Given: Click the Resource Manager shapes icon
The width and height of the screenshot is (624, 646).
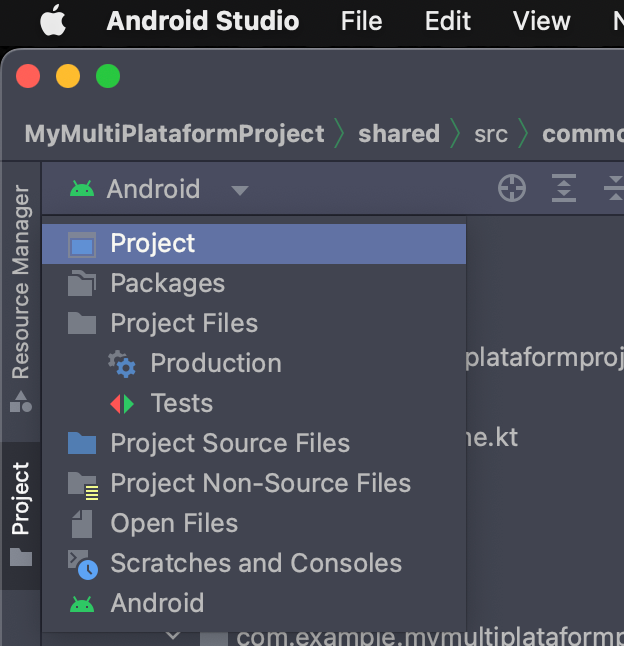Looking at the screenshot, I should (x=21, y=402).
